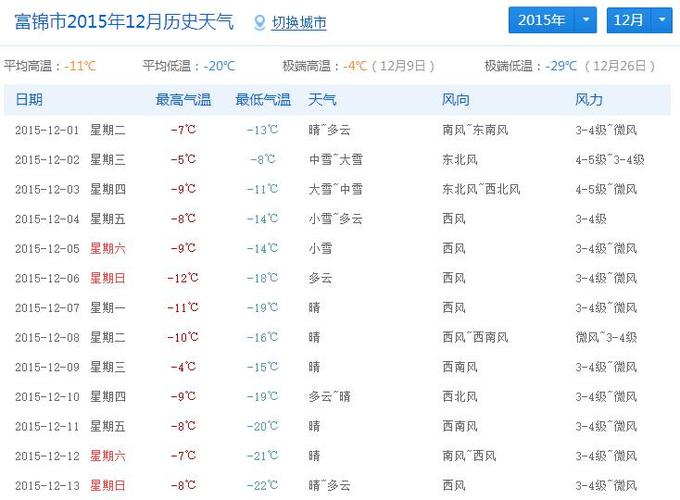Screen dimensions: 680x500
Task: Select date cell 2015-12-09
Action: (47, 367)
